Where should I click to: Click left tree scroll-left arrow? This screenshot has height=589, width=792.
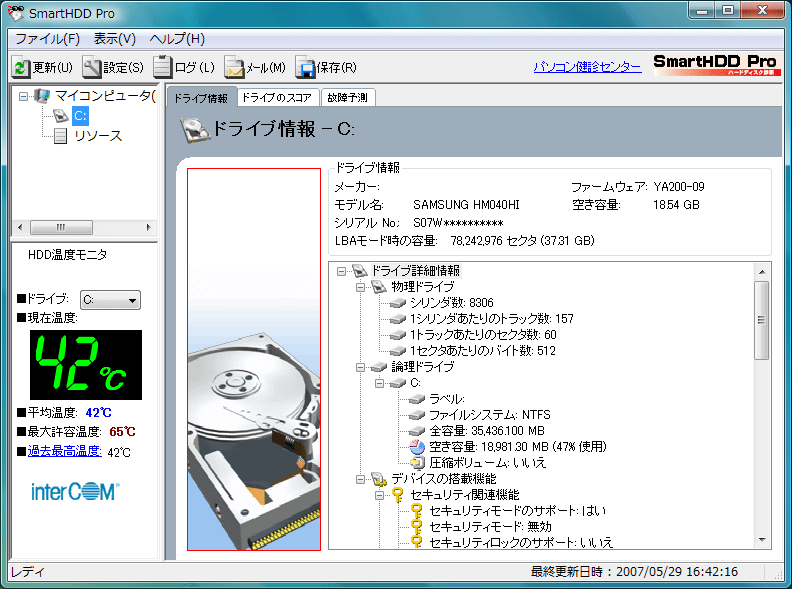click(x=20, y=227)
